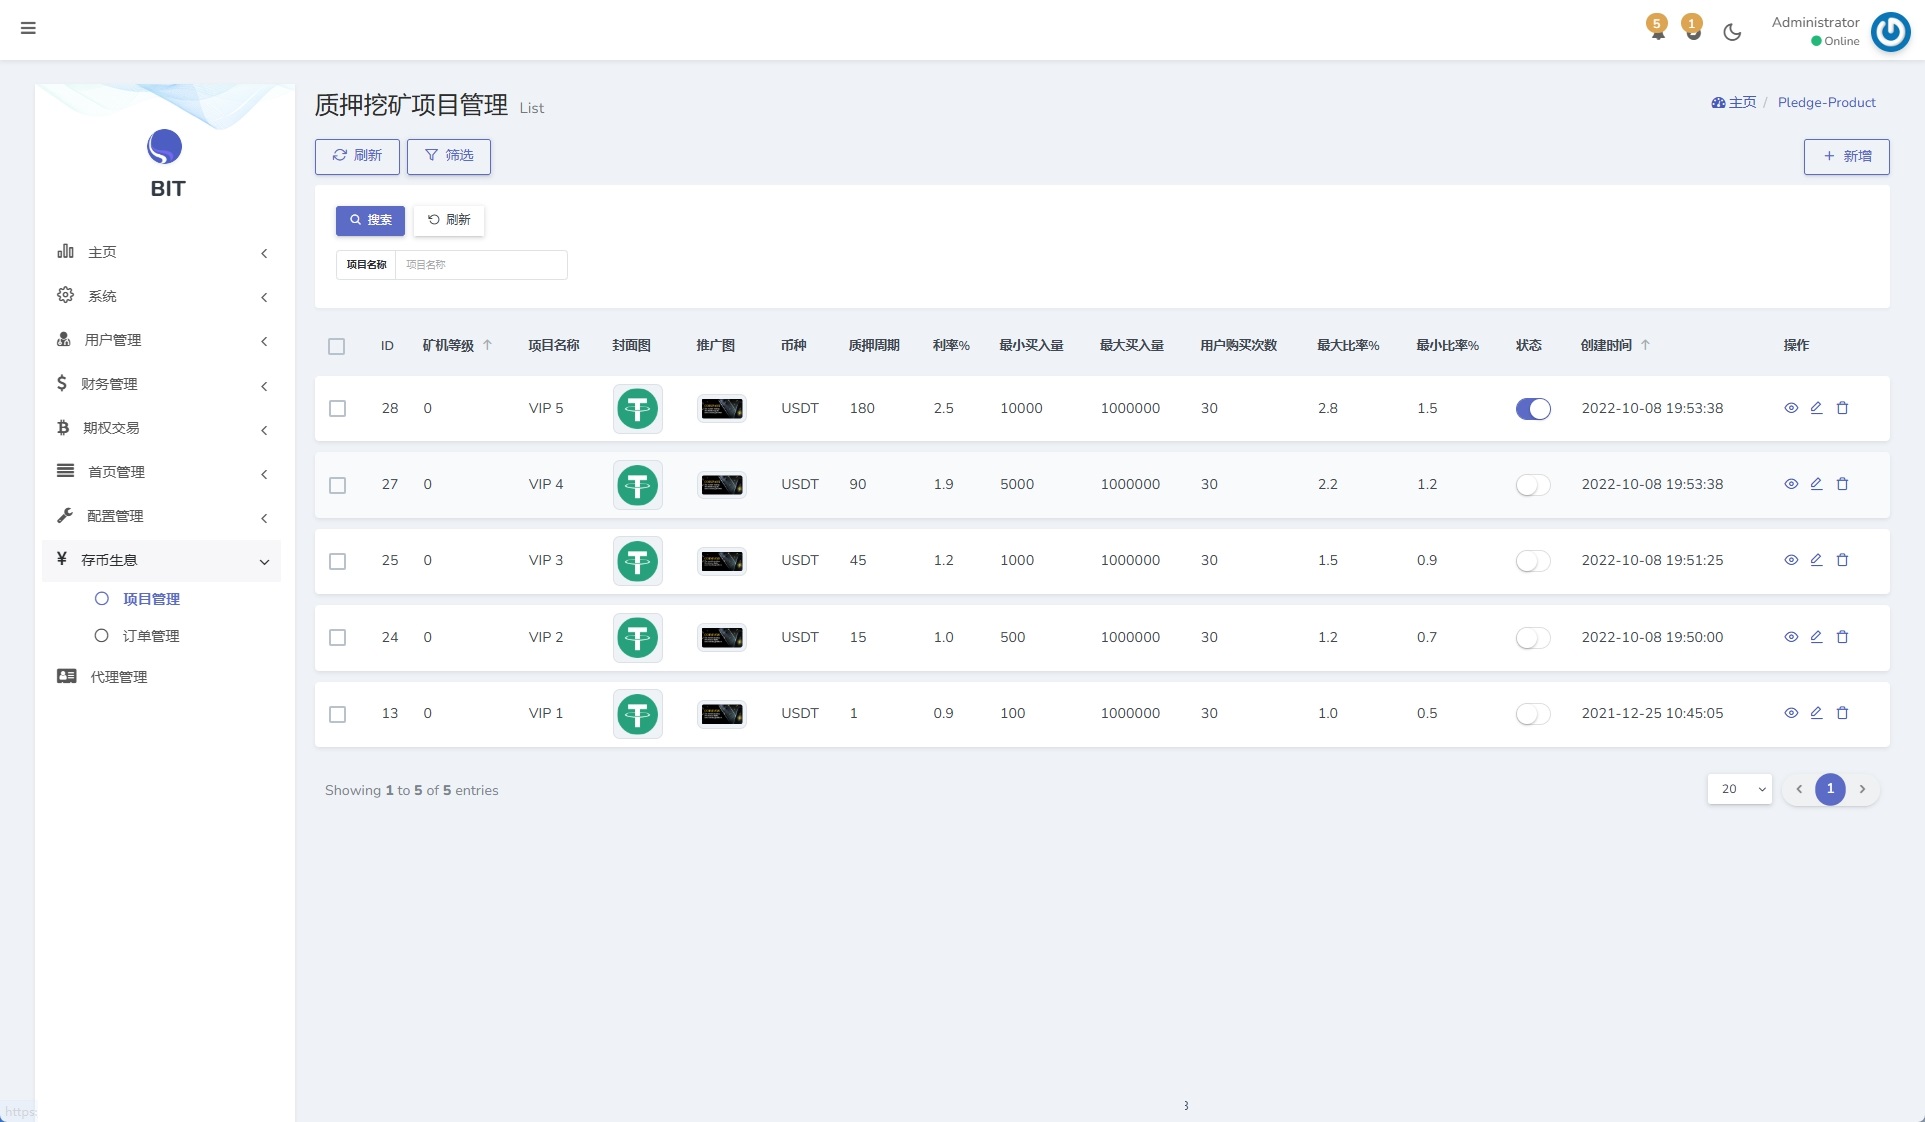Open 代理管理 sidebar item
Image resolution: width=1925 pixels, height=1122 pixels.
[x=118, y=677]
